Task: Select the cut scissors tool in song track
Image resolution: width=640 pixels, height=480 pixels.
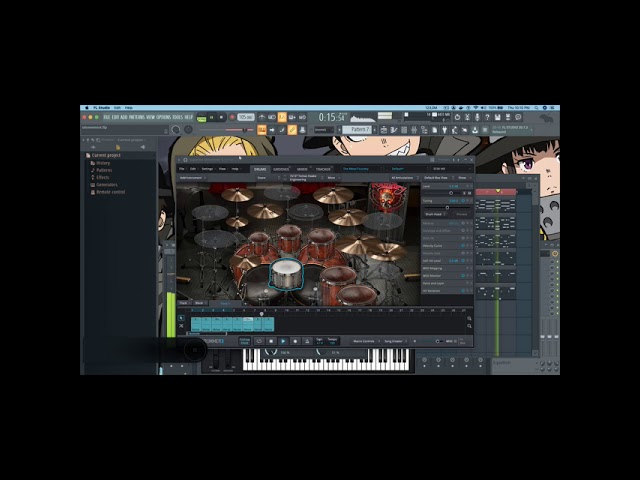Action: pyautogui.click(x=181, y=326)
